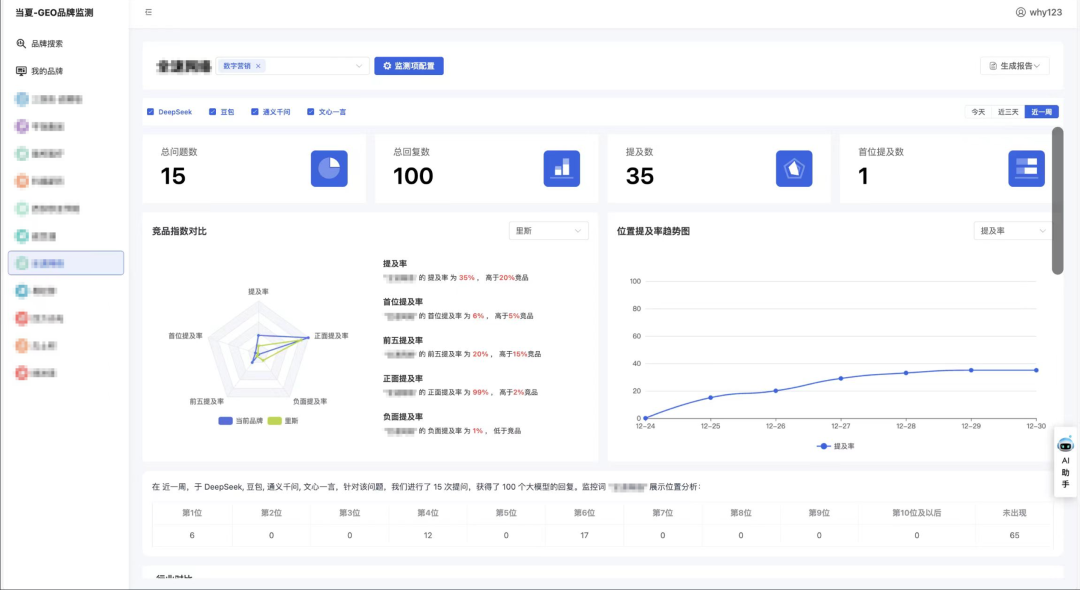Click the sidebar collapse icon
The image size is (1080, 590).
[x=149, y=12]
